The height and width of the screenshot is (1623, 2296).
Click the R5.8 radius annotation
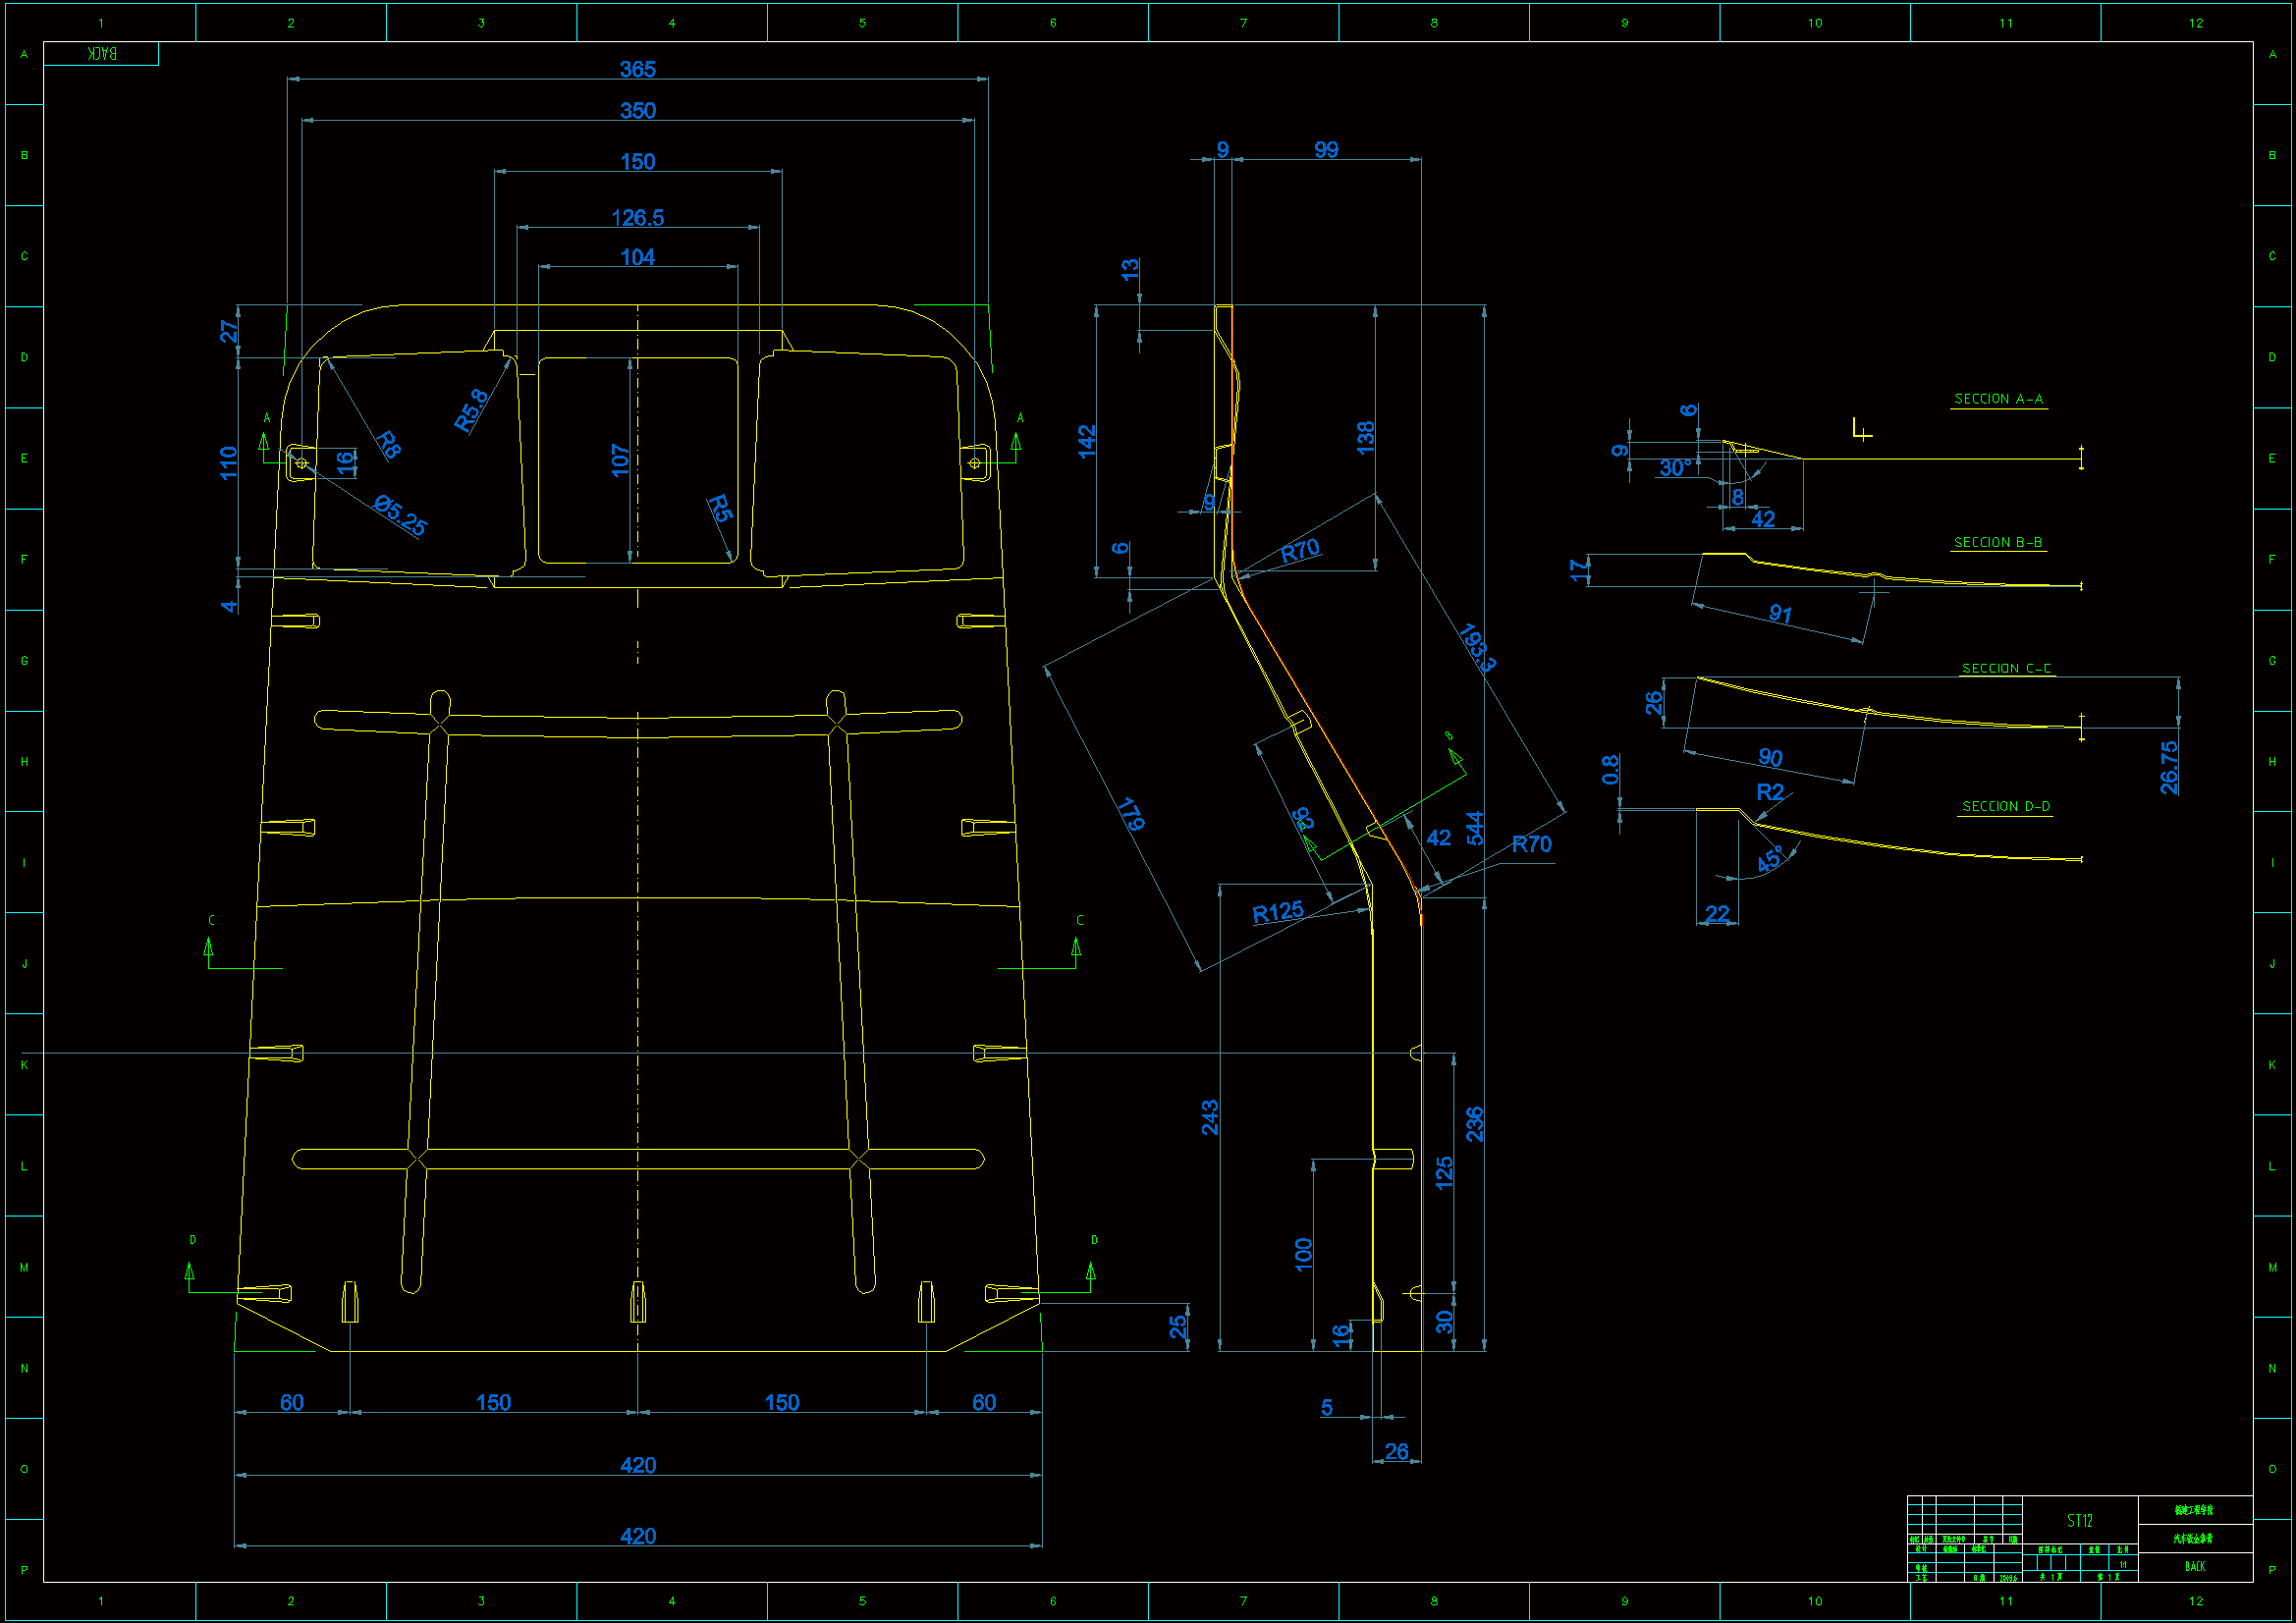[471, 410]
